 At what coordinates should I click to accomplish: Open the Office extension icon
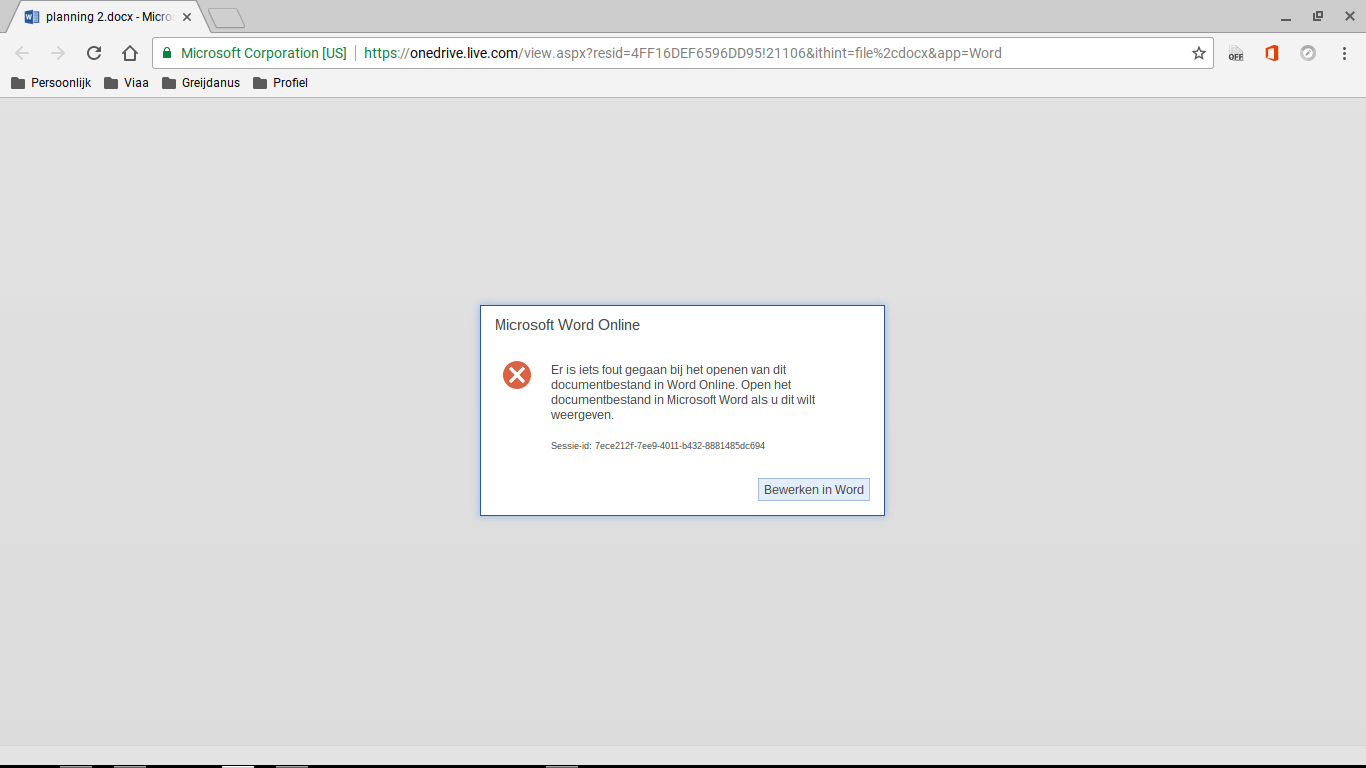[1272, 53]
